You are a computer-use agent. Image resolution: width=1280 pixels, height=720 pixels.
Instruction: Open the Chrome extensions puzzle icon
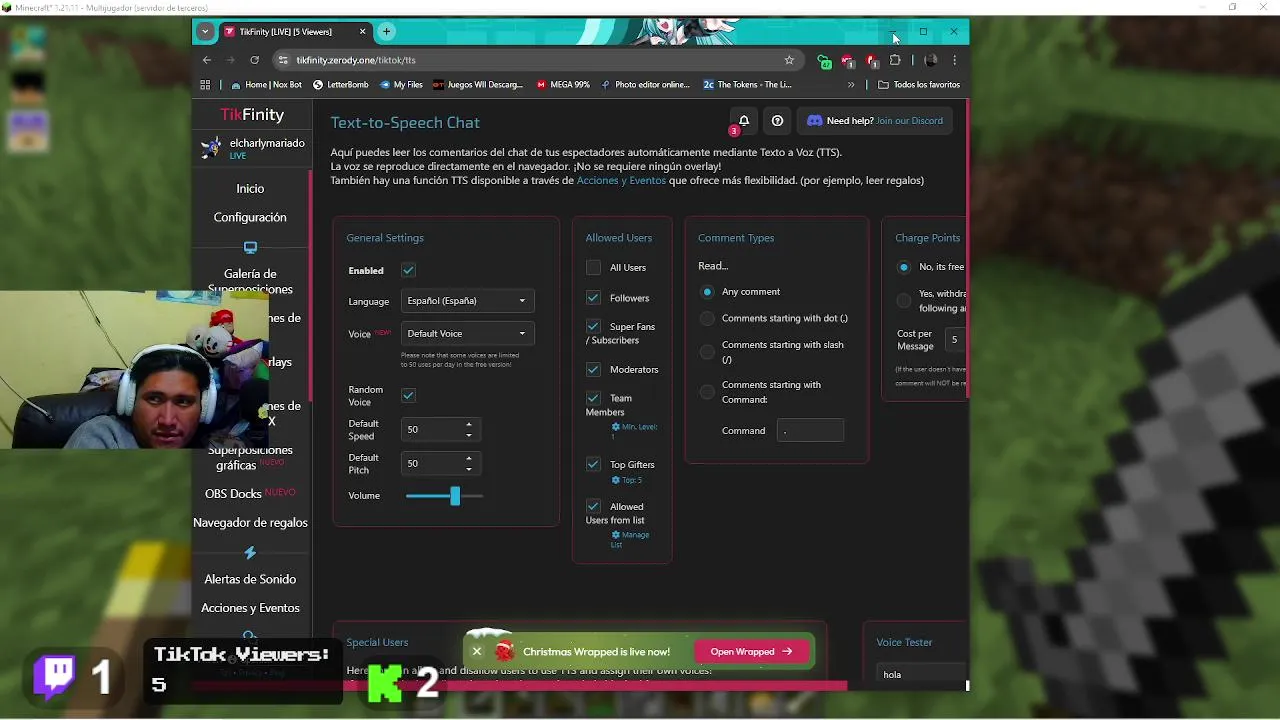coord(895,60)
